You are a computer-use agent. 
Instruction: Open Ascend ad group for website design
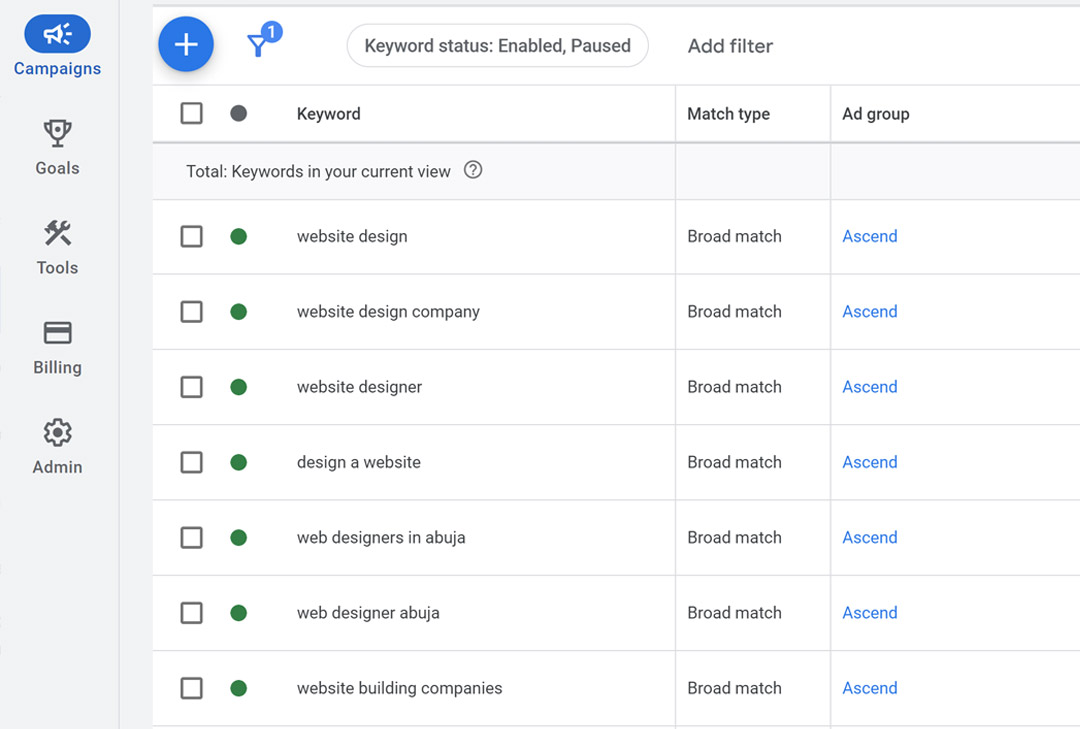(870, 236)
